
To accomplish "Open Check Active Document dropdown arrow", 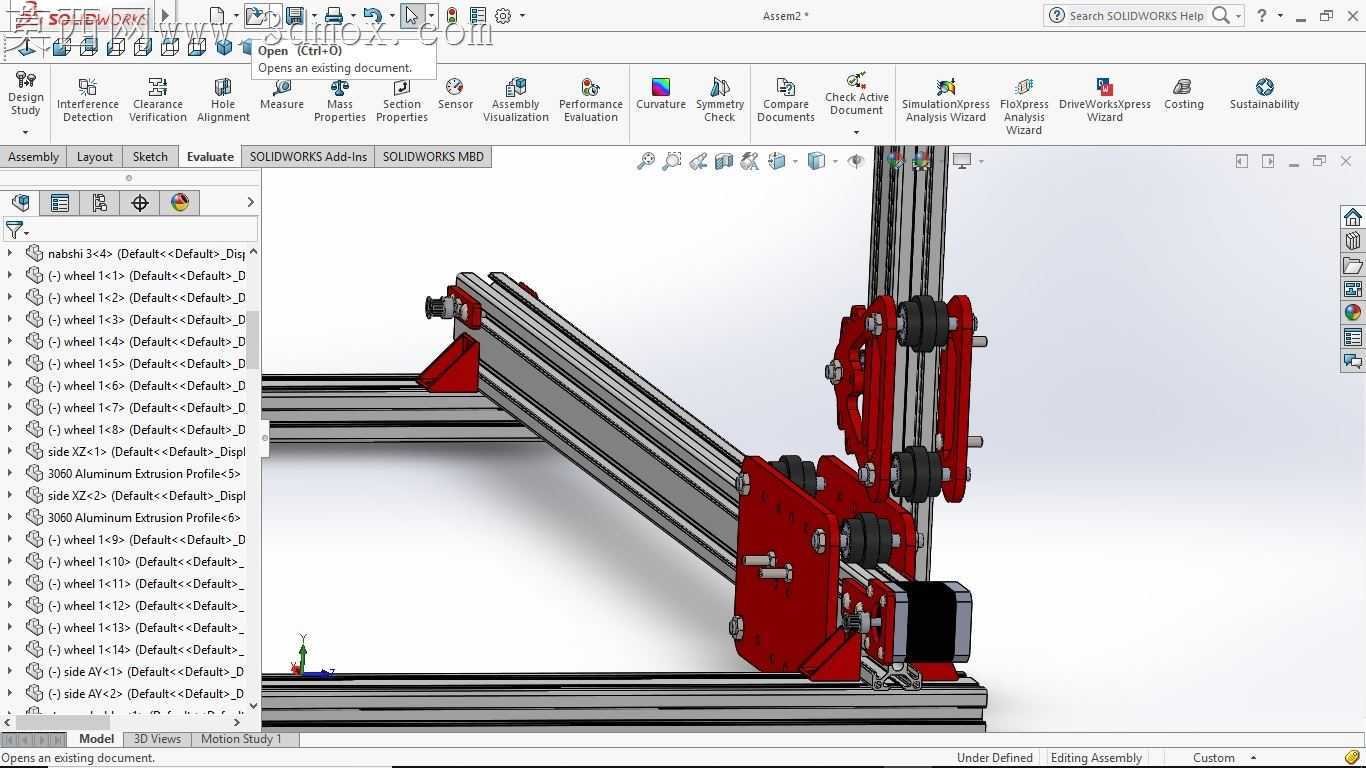I will pos(856,132).
